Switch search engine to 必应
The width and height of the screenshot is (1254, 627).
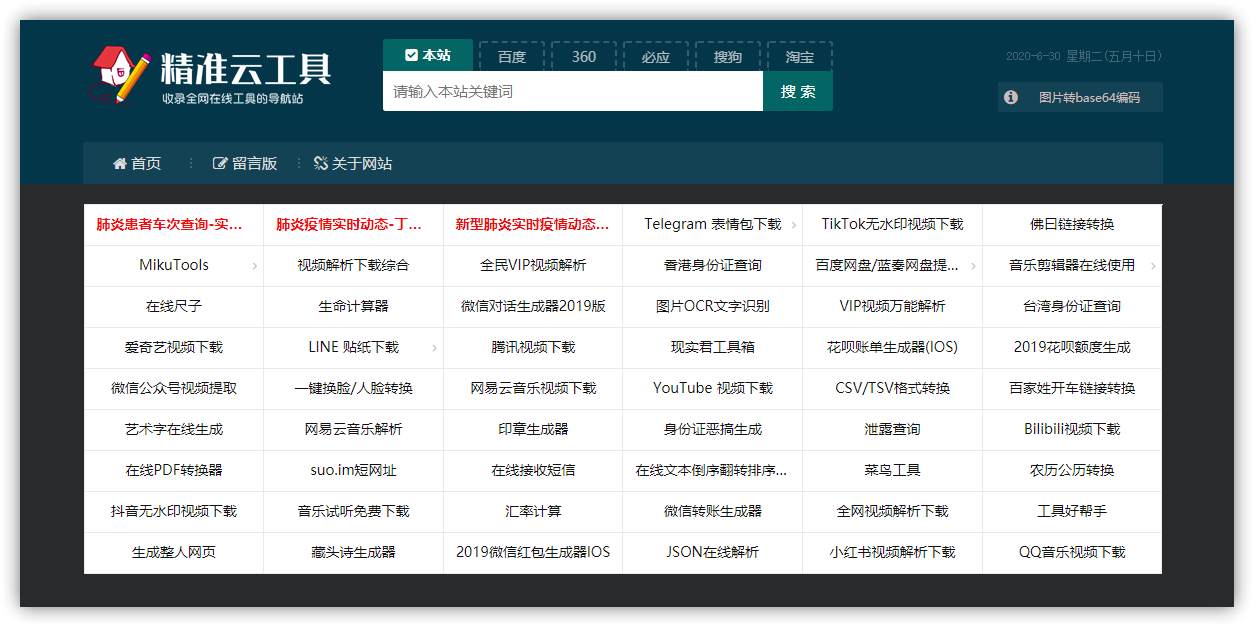pyautogui.click(x=656, y=57)
